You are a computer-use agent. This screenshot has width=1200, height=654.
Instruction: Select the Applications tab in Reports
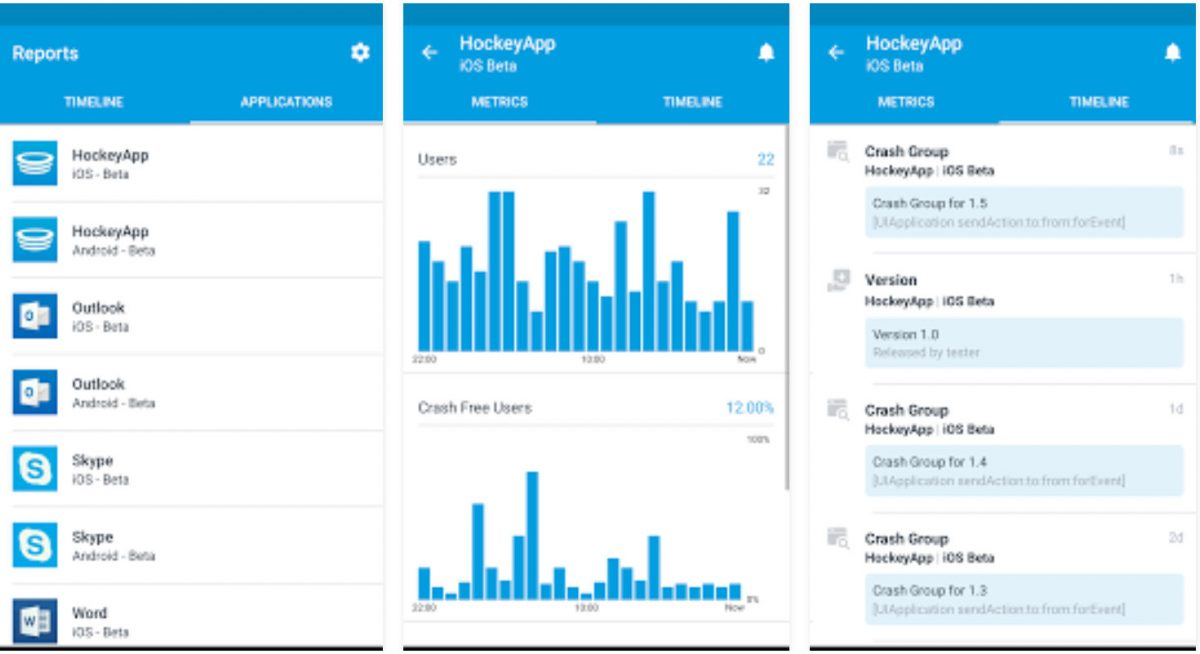pyautogui.click(x=286, y=102)
